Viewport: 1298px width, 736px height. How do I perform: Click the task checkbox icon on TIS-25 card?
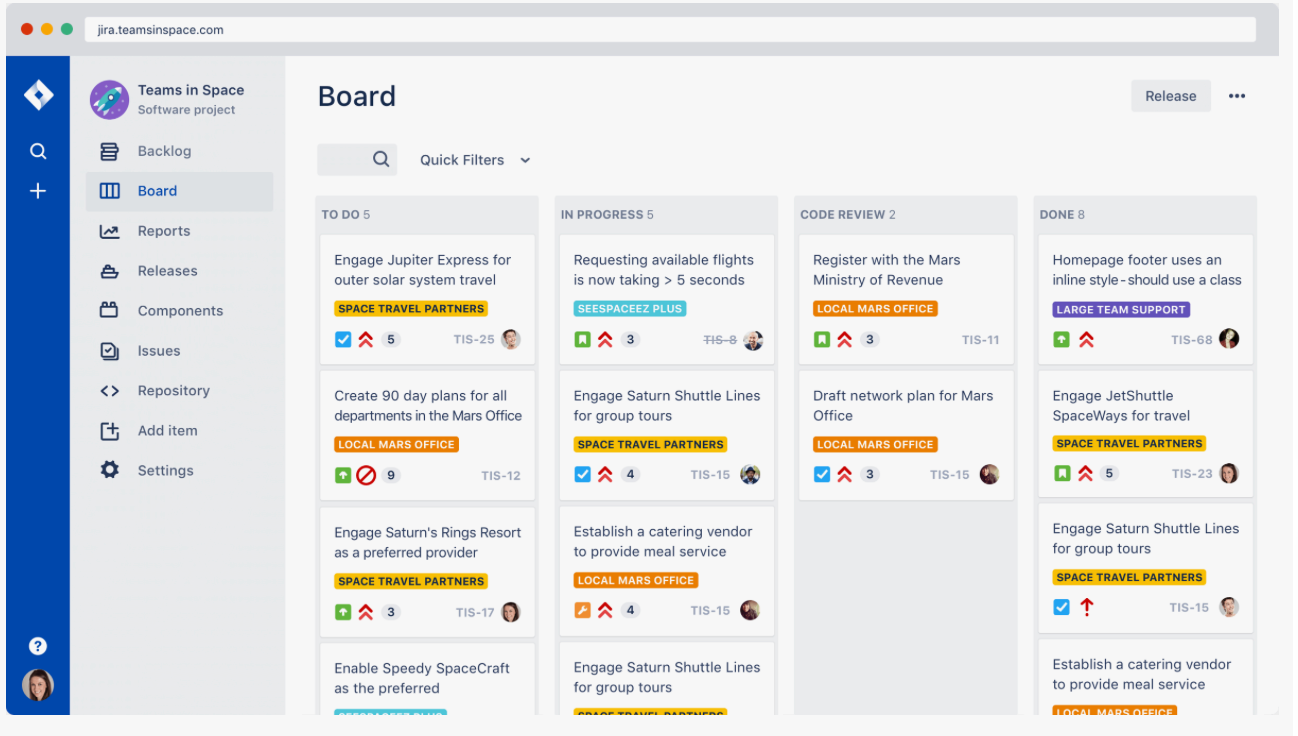pos(343,340)
